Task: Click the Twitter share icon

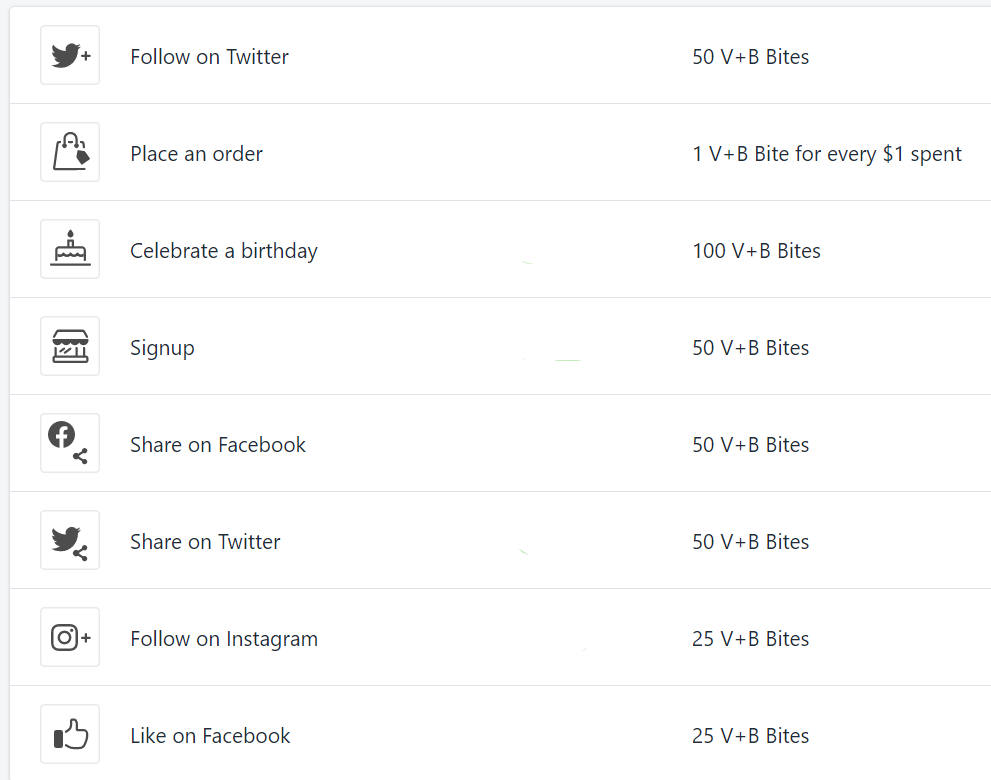Action: coord(70,540)
